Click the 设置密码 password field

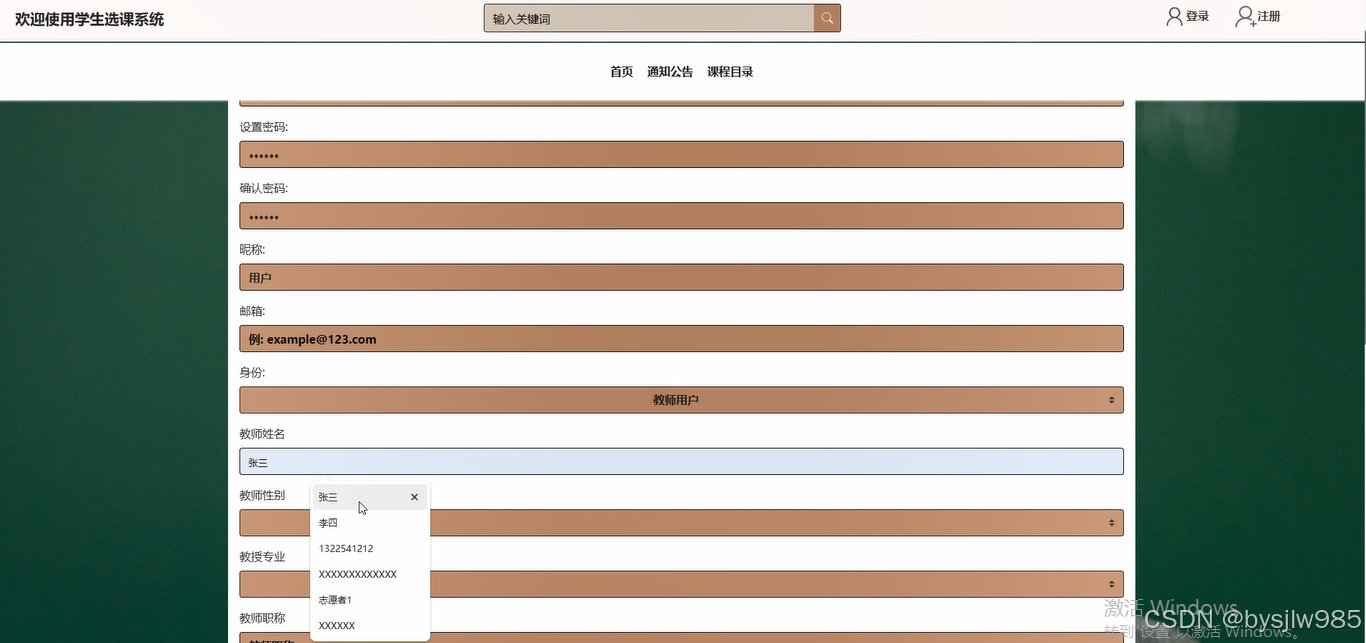click(x=681, y=154)
